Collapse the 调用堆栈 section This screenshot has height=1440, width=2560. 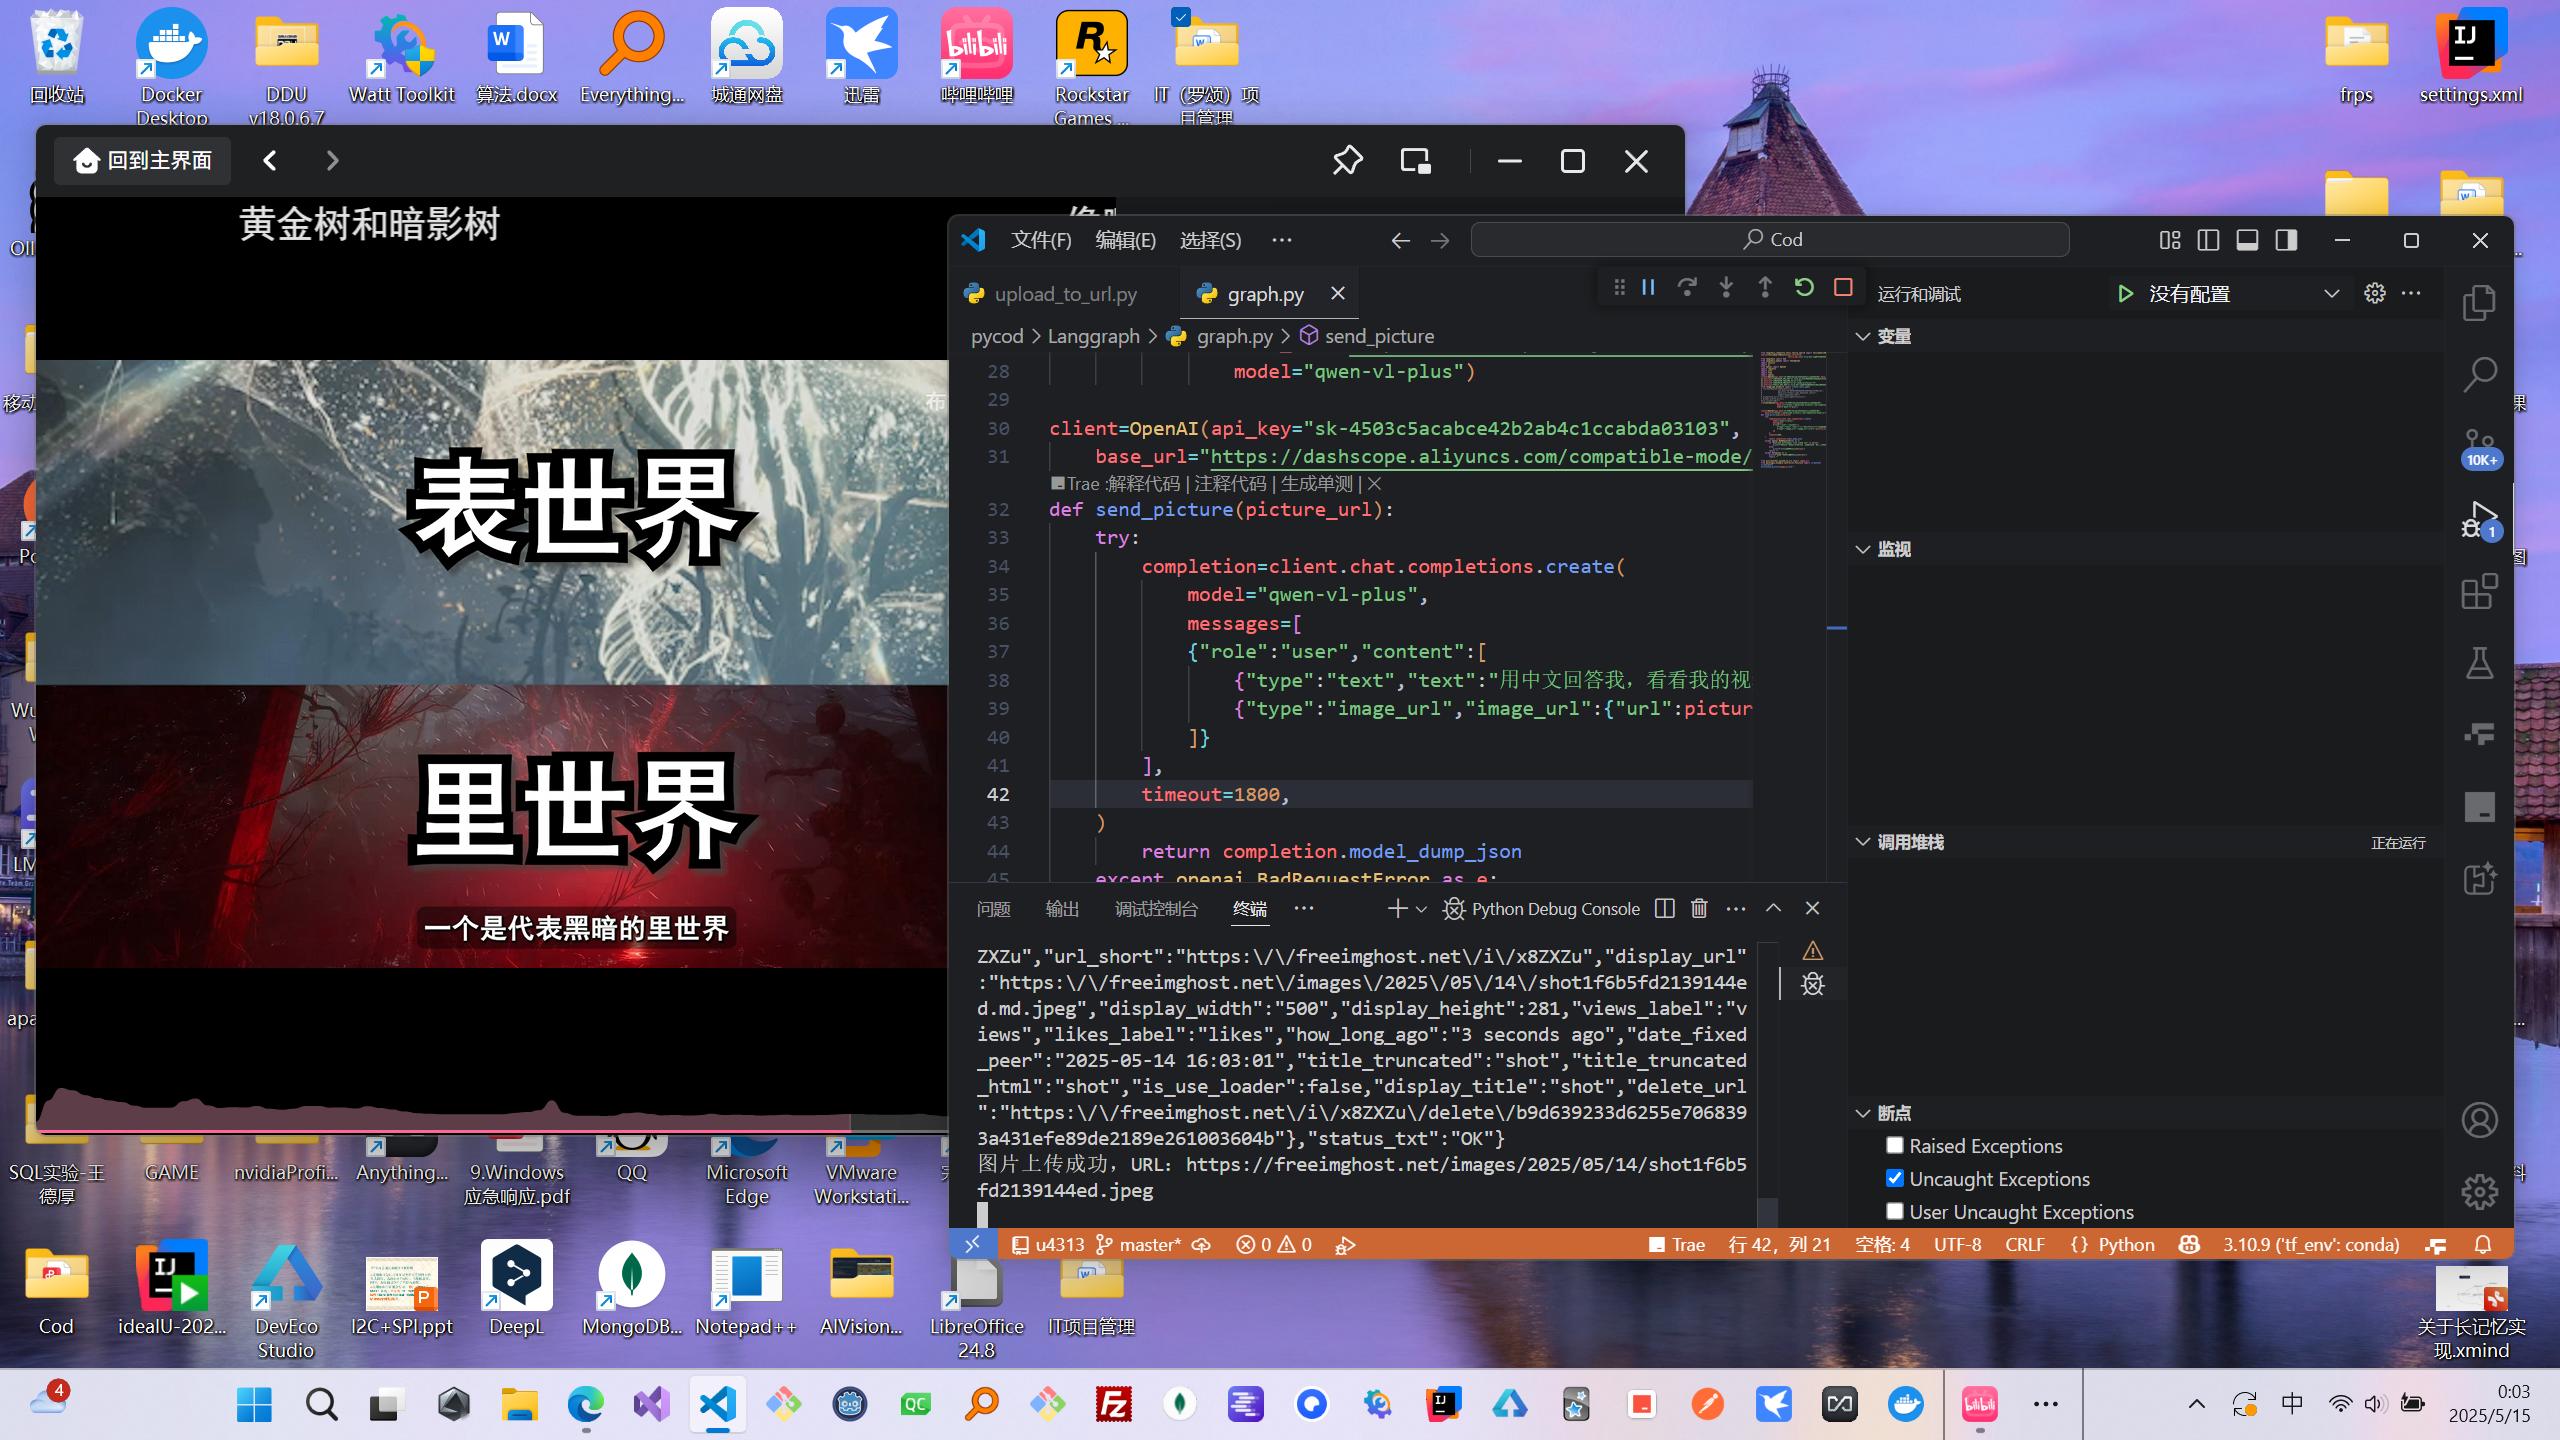coord(1862,842)
